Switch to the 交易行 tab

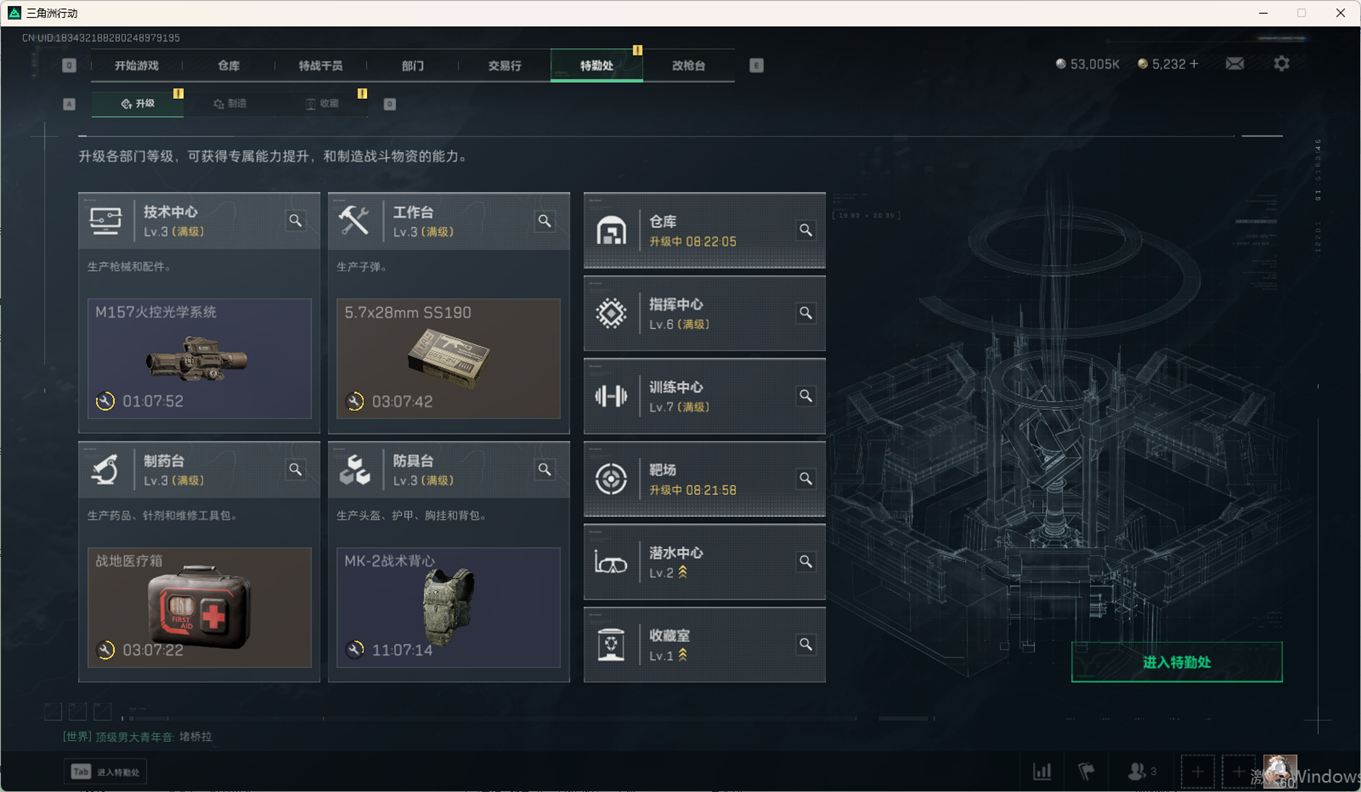[x=504, y=65]
